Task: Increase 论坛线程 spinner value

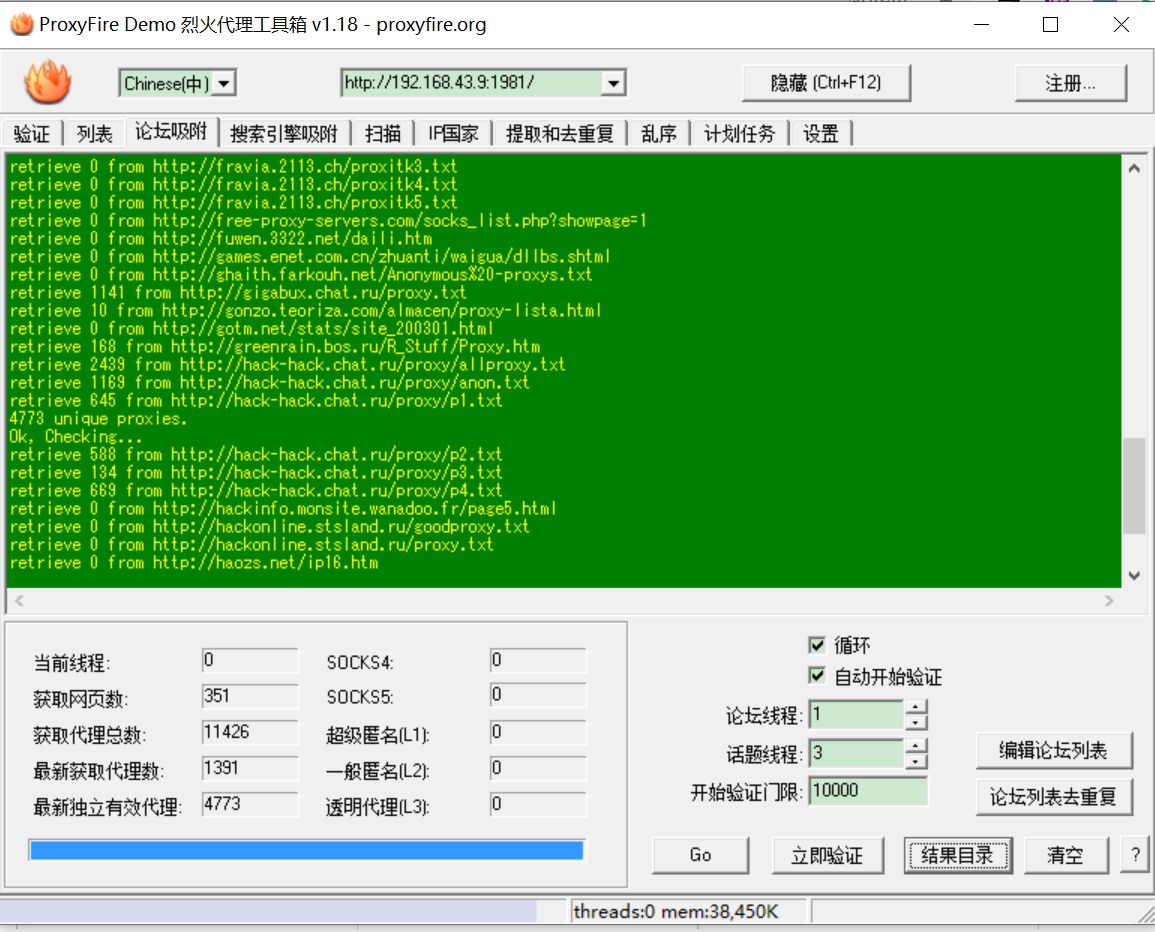Action: tap(916, 707)
